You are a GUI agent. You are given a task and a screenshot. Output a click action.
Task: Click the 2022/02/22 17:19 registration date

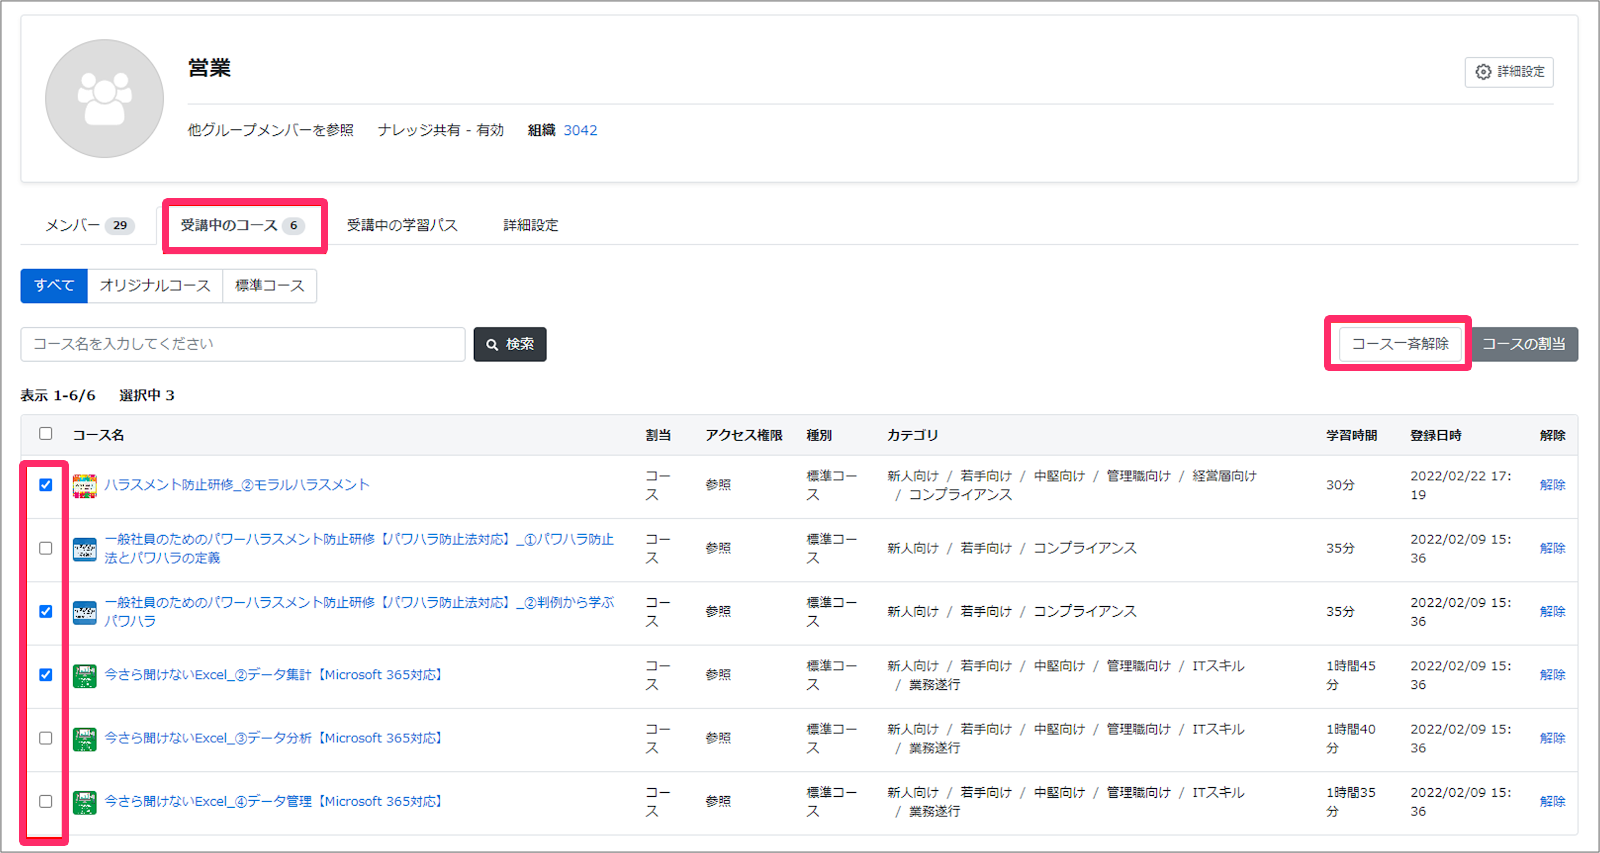[x=1461, y=485]
